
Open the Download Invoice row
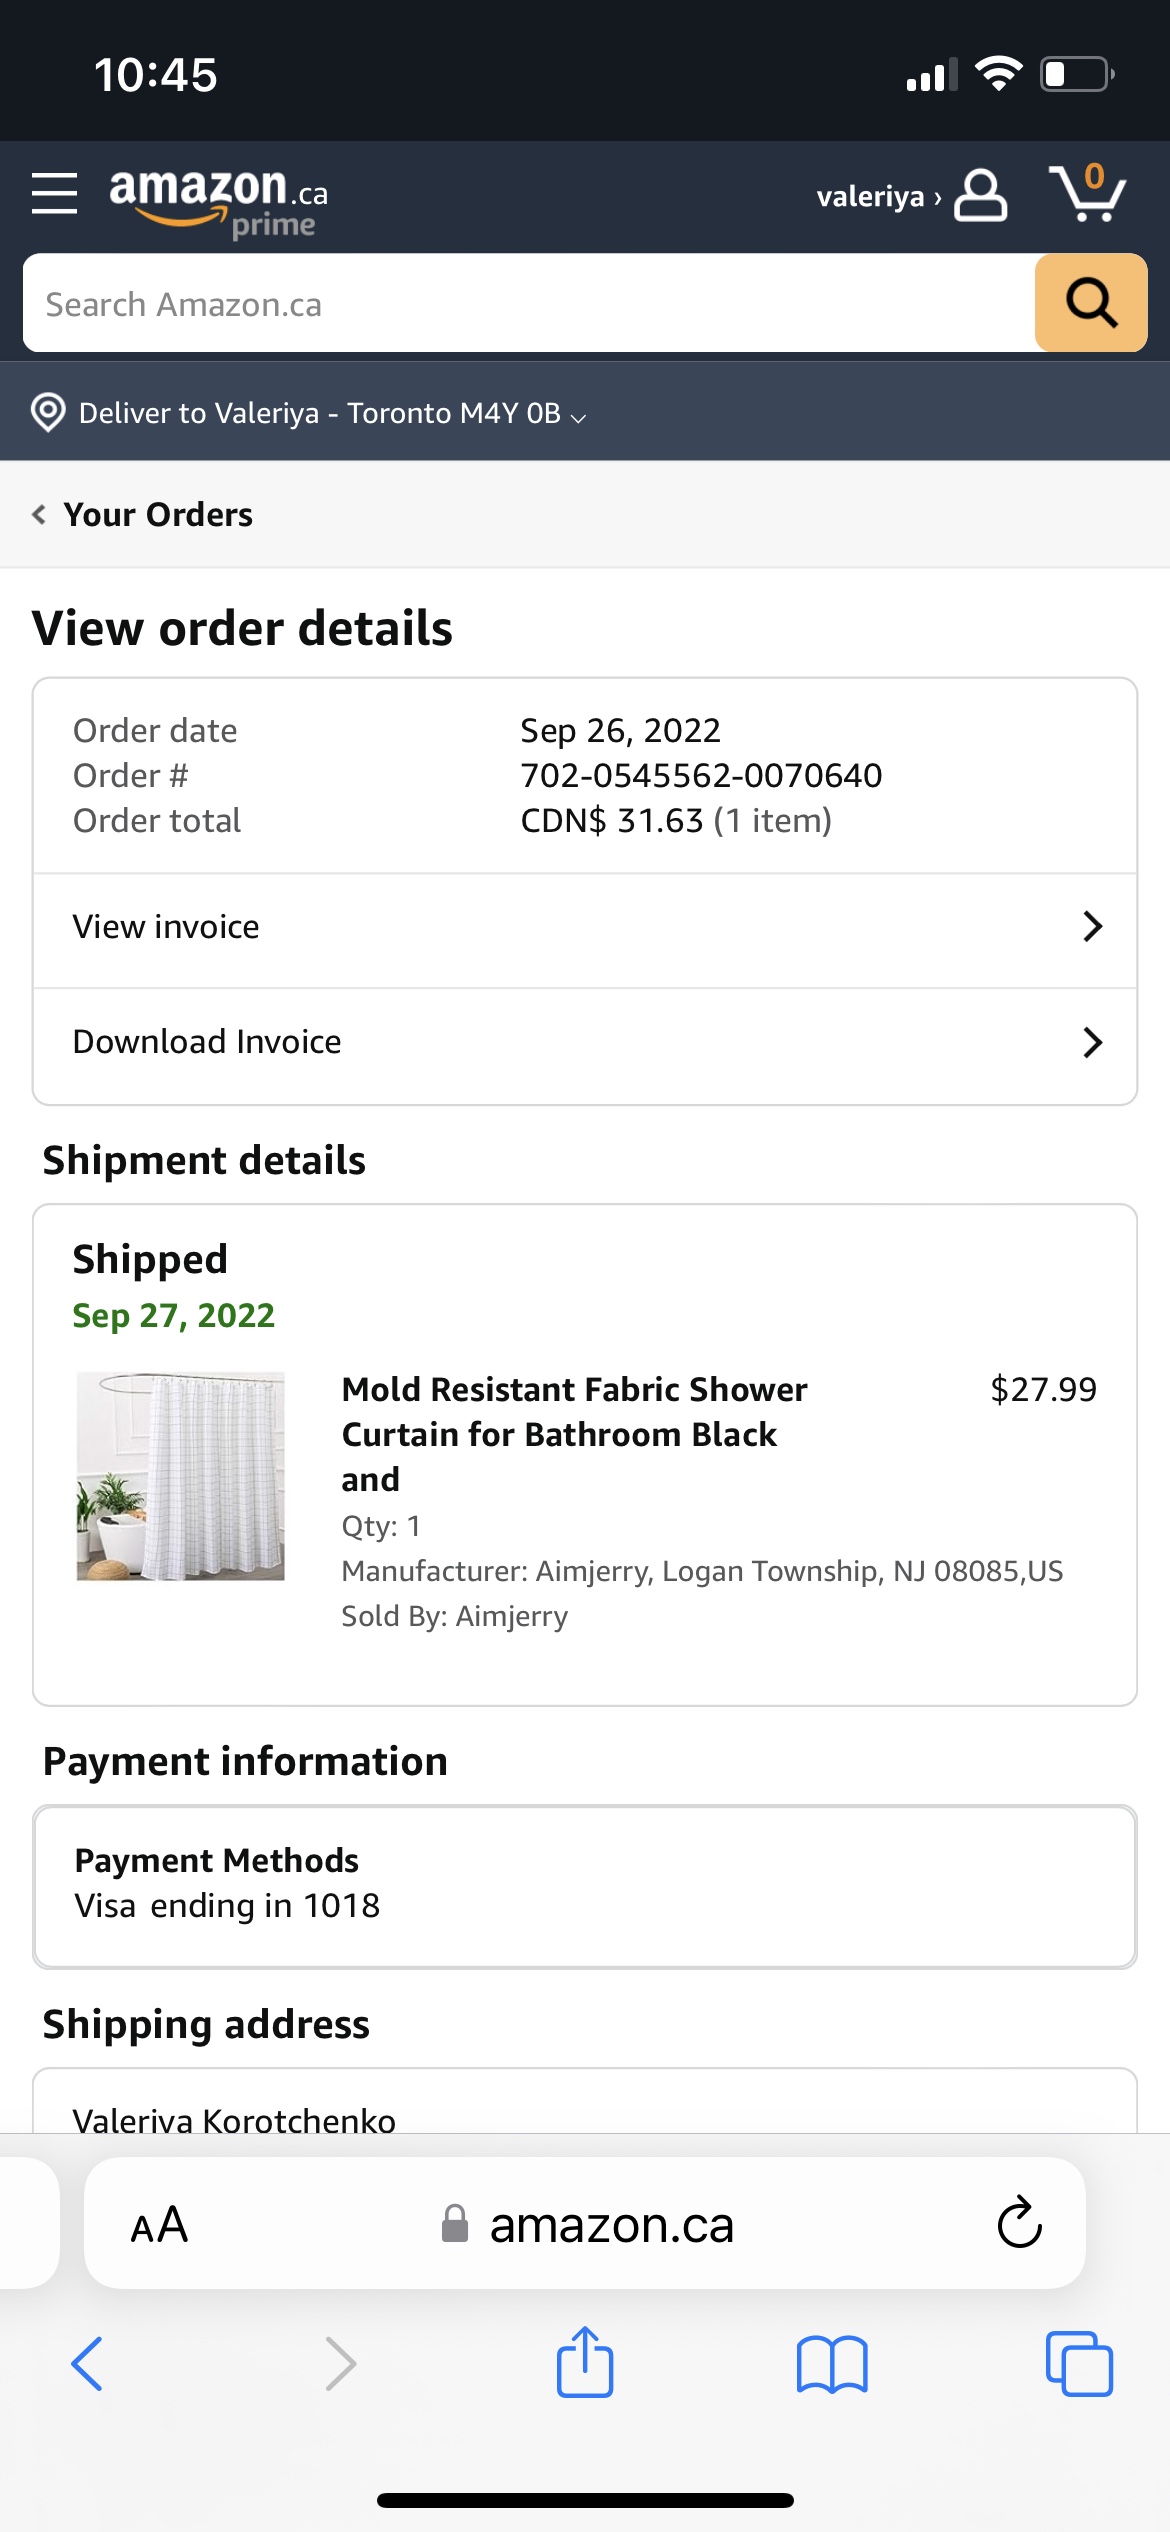585,1043
